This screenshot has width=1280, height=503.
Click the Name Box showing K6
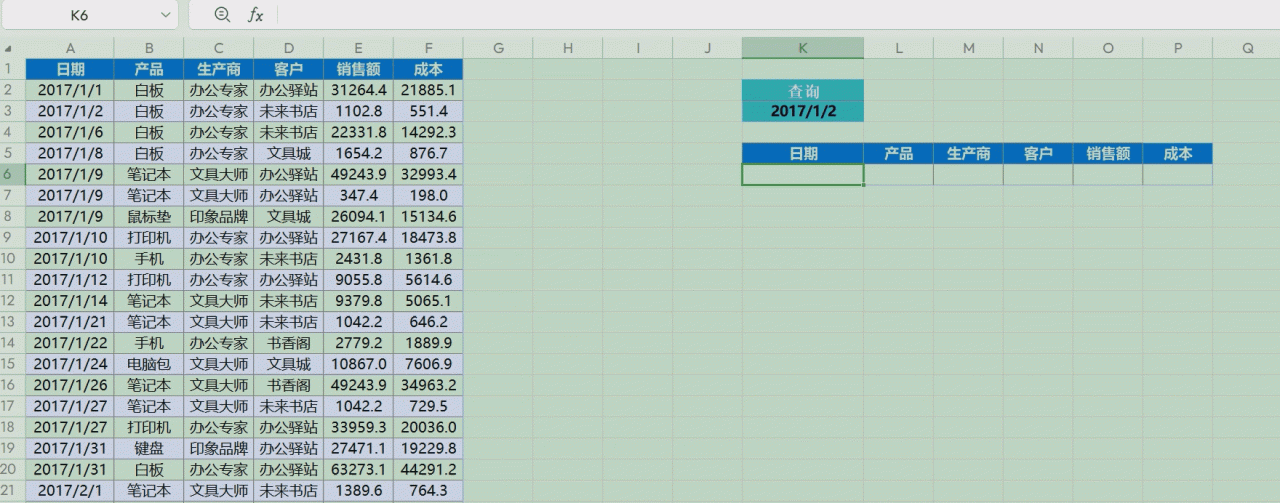pos(80,15)
